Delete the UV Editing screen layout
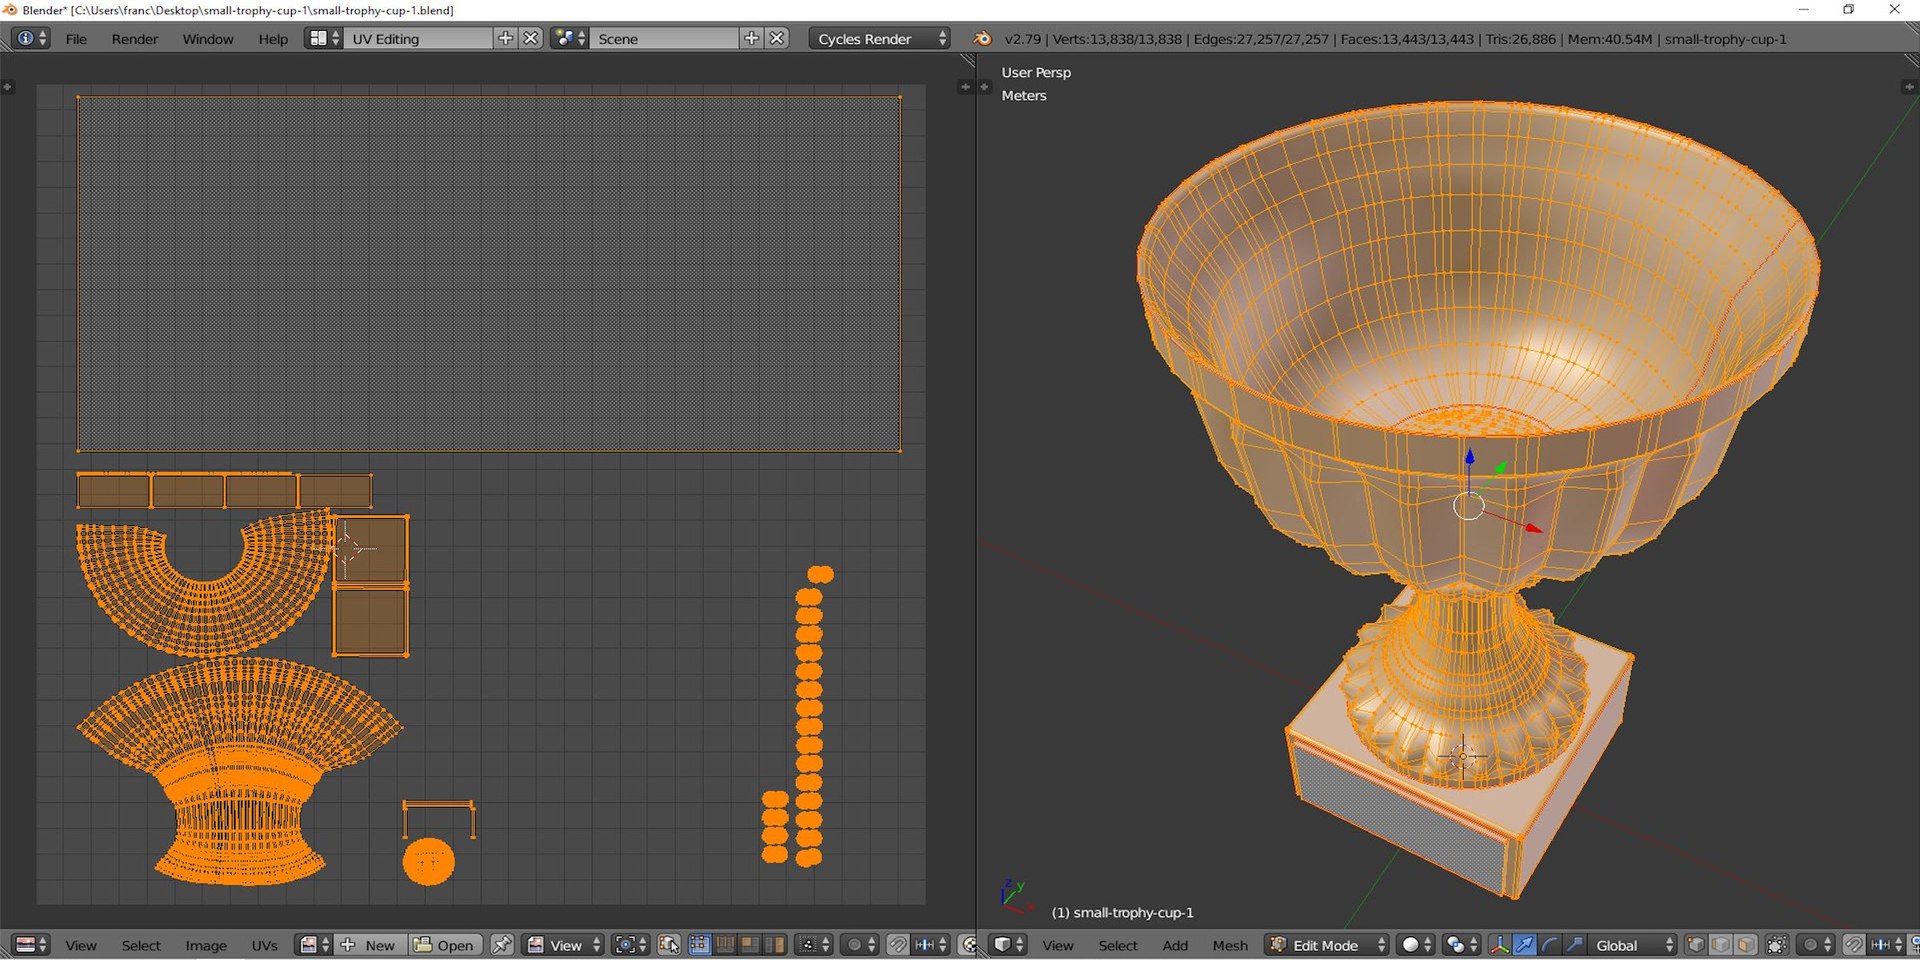Image resolution: width=1920 pixels, height=960 pixels. click(531, 38)
